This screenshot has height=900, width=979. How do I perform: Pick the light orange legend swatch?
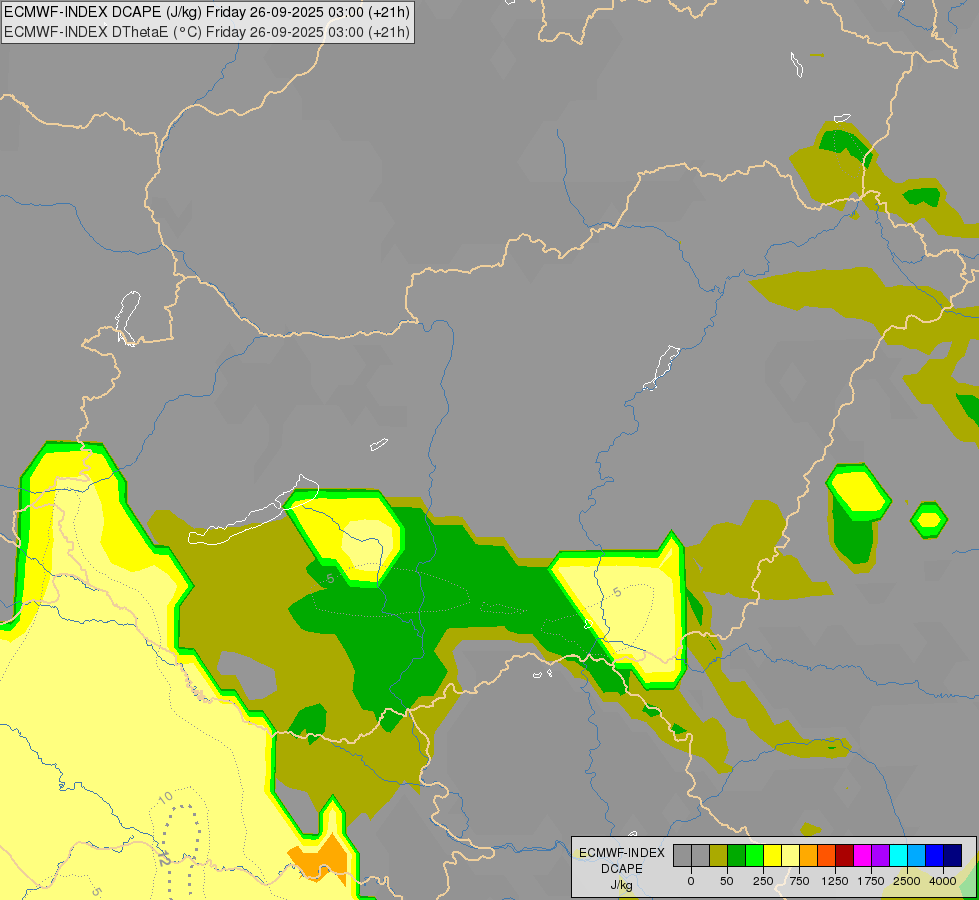coord(809,856)
